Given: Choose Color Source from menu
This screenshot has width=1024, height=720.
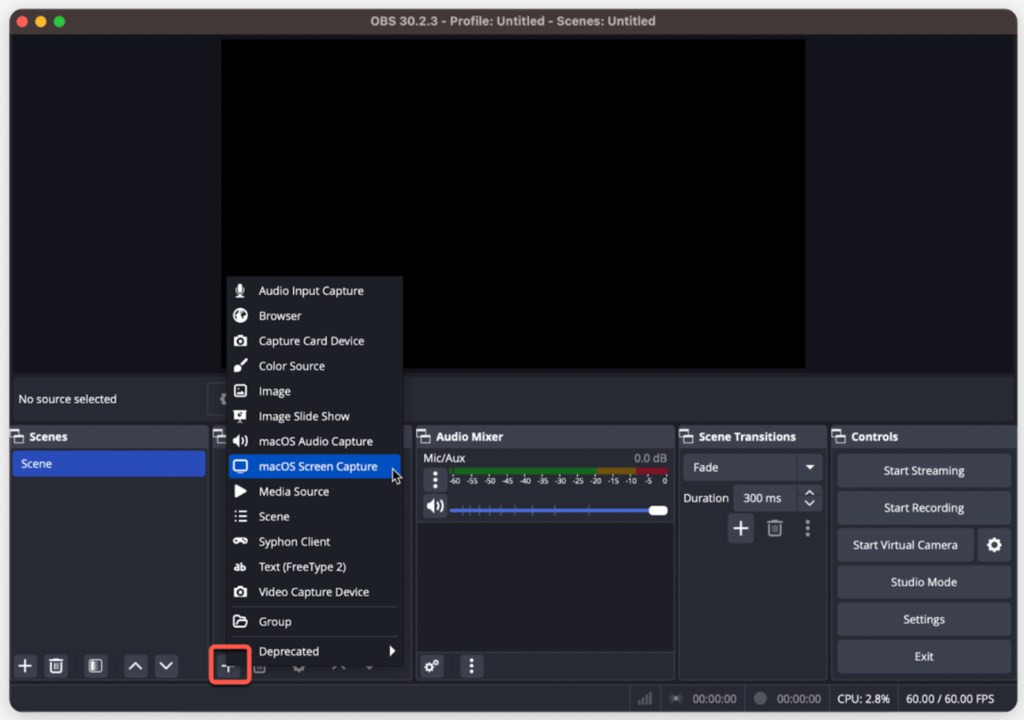Looking at the screenshot, I should pos(314,366).
